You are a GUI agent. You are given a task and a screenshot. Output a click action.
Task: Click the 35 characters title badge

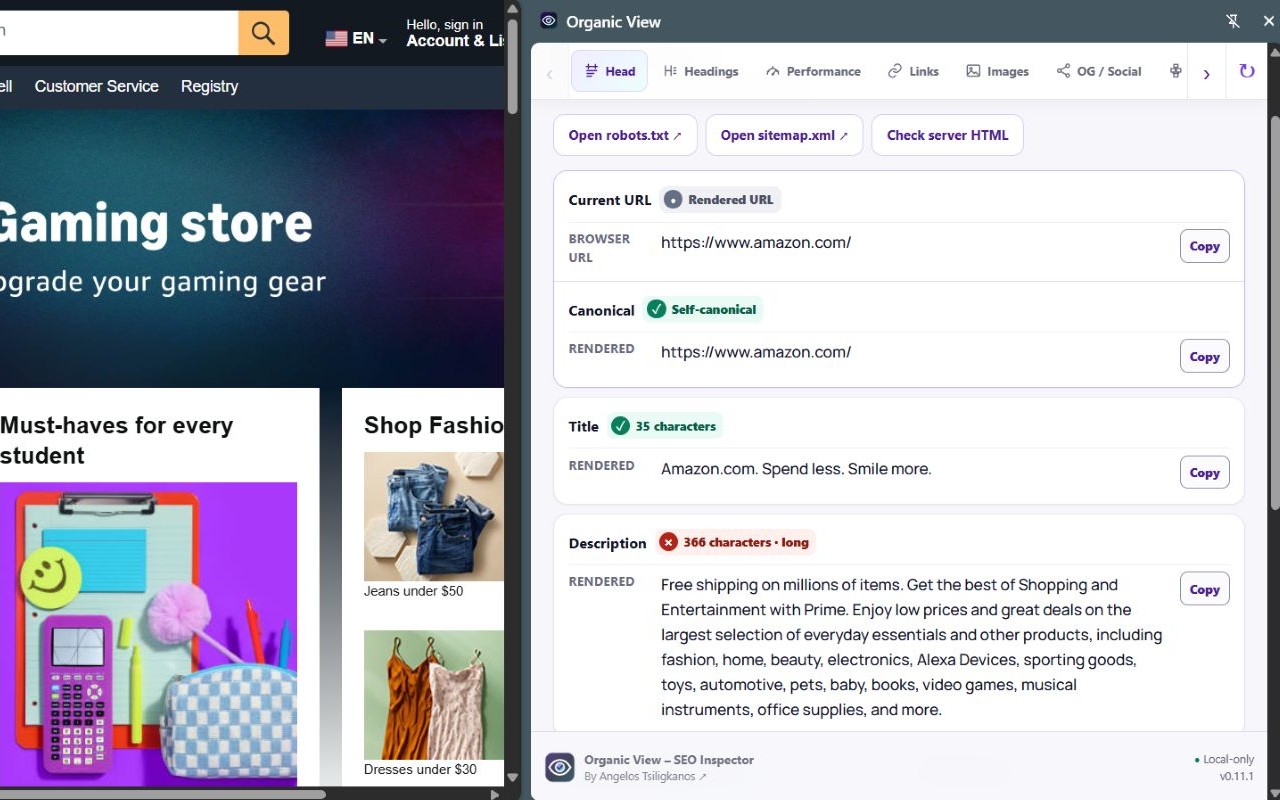coord(665,426)
